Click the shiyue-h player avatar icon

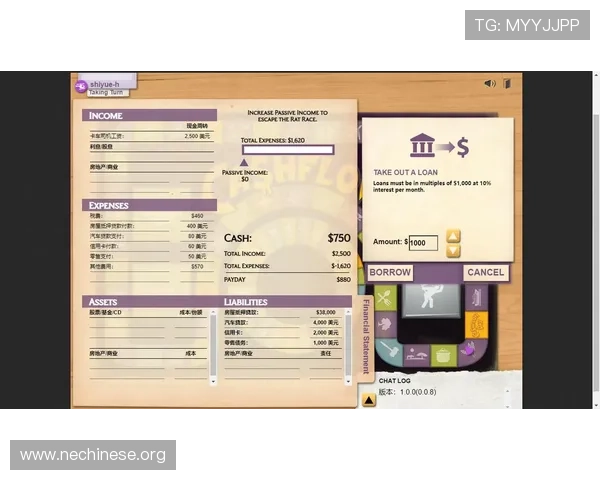point(81,85)
